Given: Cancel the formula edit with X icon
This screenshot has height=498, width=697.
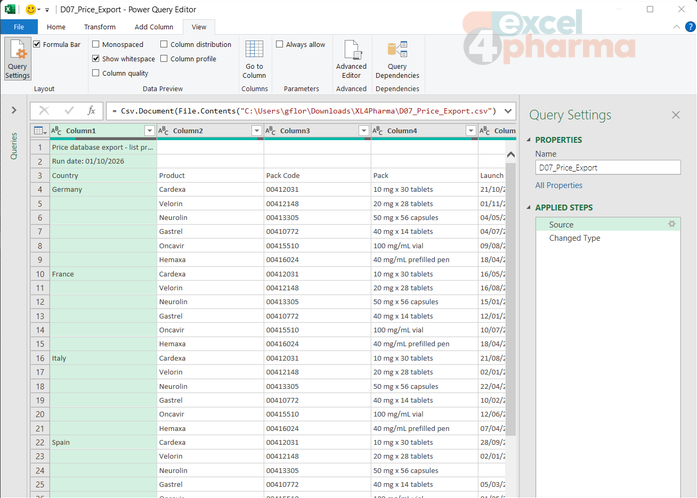Looking at the screenshot, I should (44, 110).
